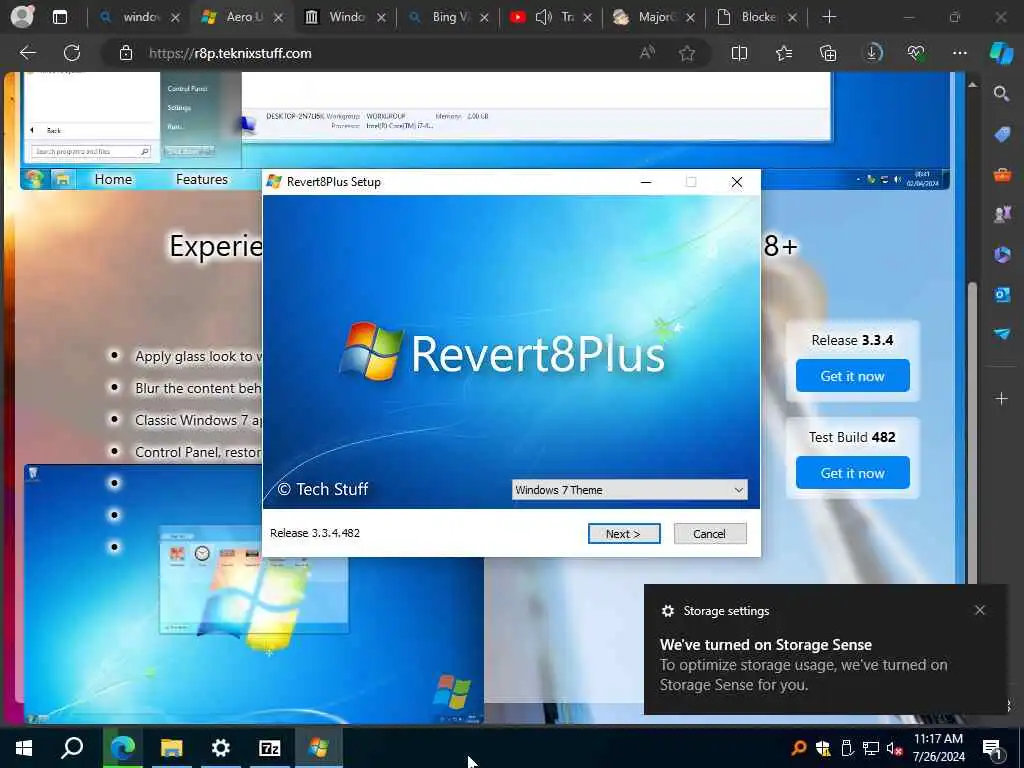Open a new browser tab
Image resolution: width=1024 pixels, height=768 pixels.
coord(829,17)
